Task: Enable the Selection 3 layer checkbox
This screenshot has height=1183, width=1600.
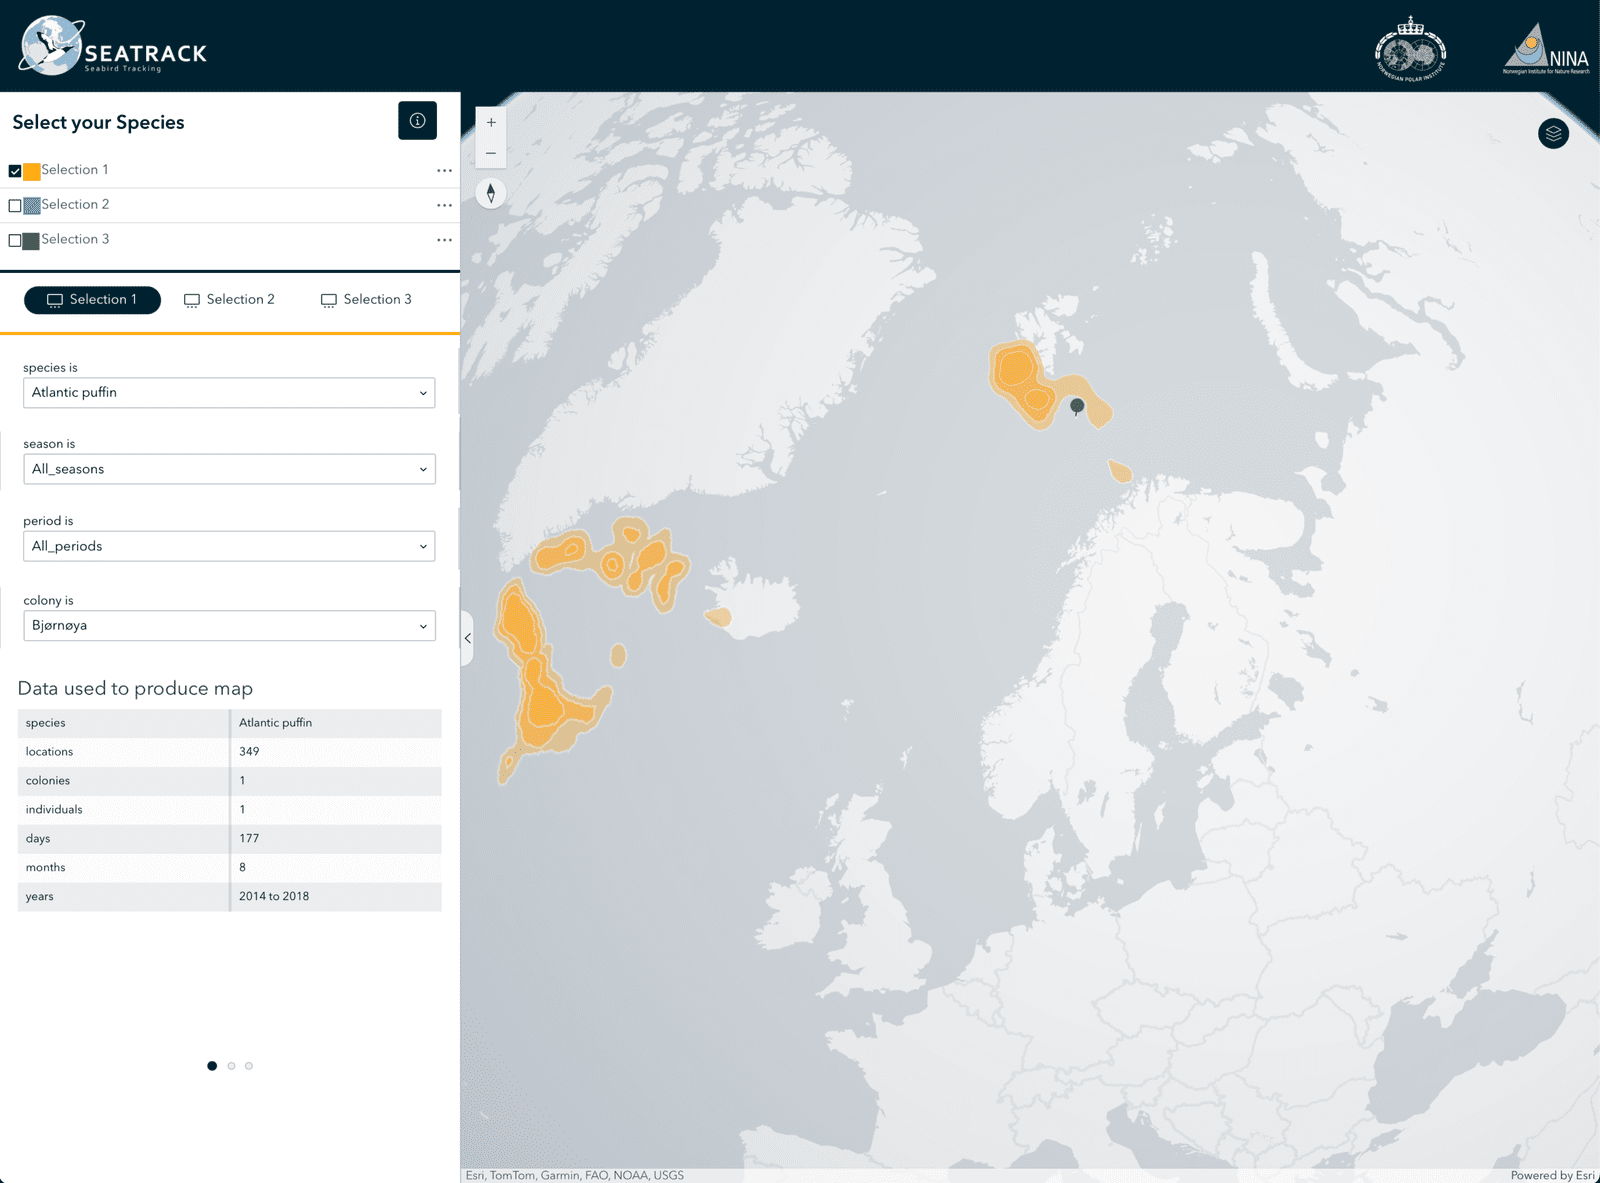Action: tap(15, 240)
